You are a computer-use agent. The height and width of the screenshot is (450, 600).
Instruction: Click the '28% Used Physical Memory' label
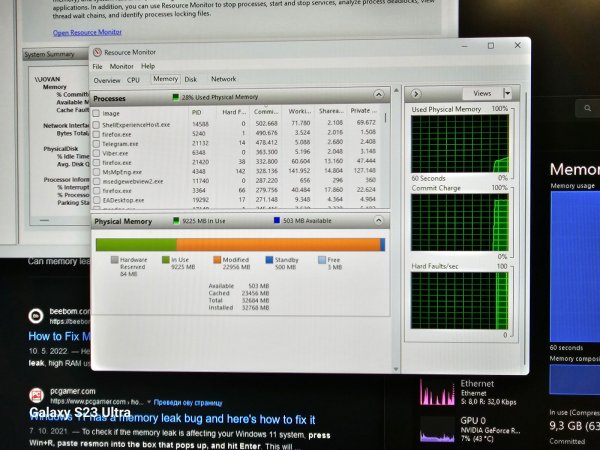pos(220,97)
